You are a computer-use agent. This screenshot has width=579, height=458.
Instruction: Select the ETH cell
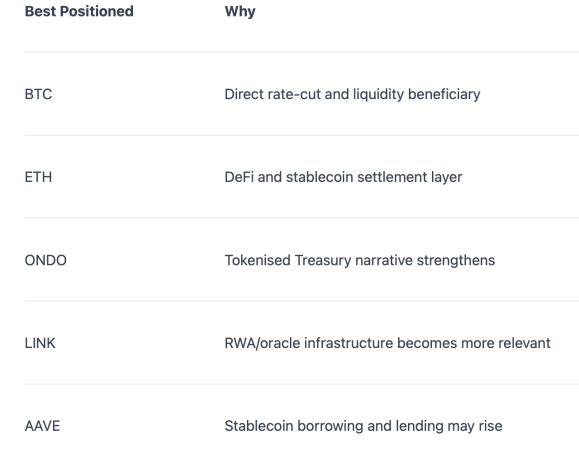(x=38, y=177)
